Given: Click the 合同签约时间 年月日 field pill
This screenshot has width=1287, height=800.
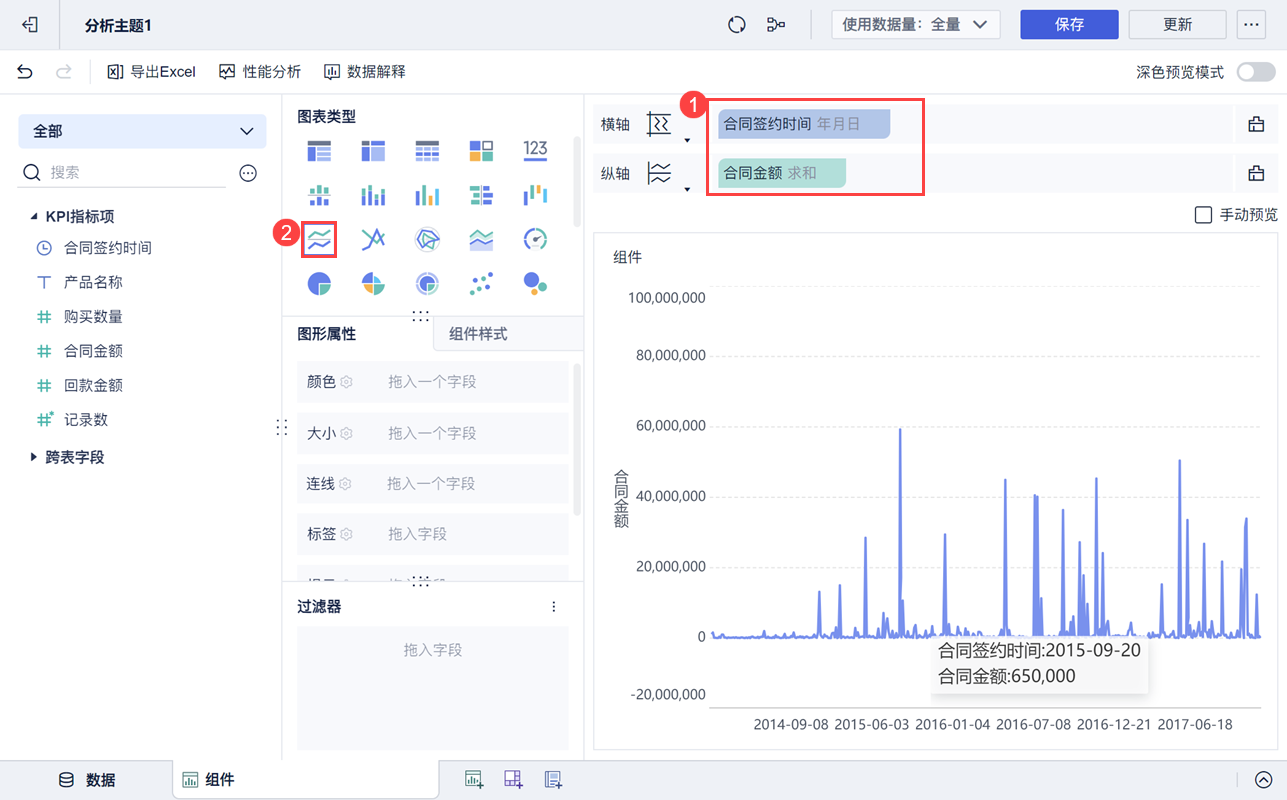Looking at the screenshot, I should pos(804,124).
